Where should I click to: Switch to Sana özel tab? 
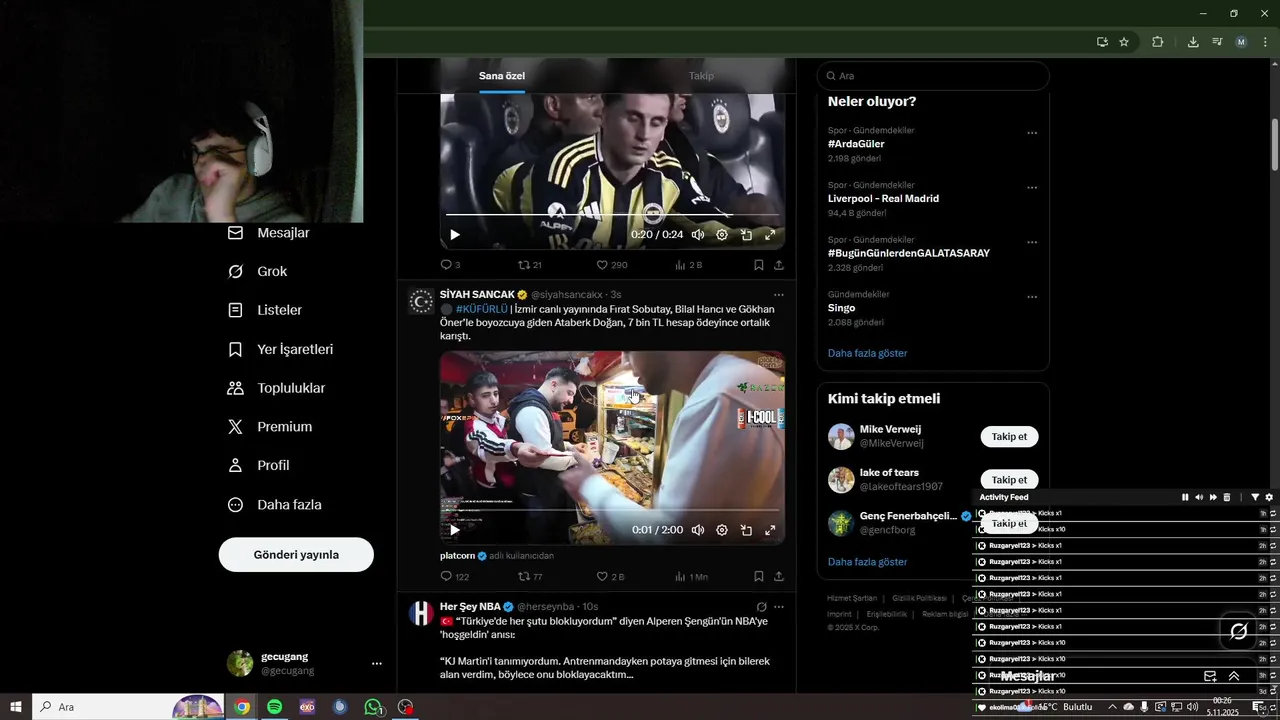pyautogui.click(x=502, y=76)
